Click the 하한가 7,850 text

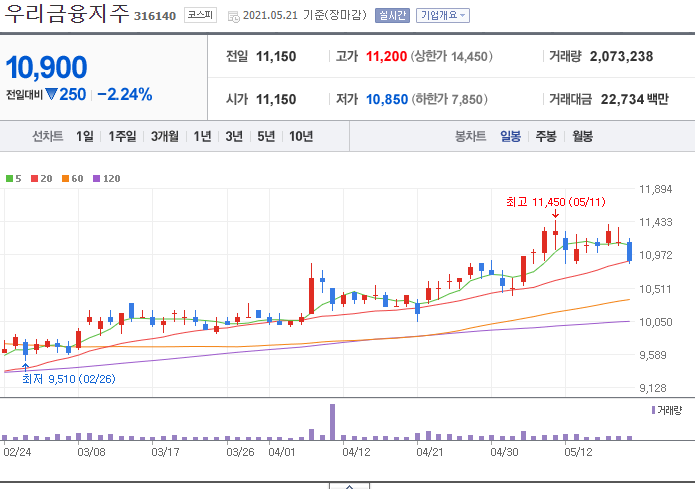pos(449,99)
